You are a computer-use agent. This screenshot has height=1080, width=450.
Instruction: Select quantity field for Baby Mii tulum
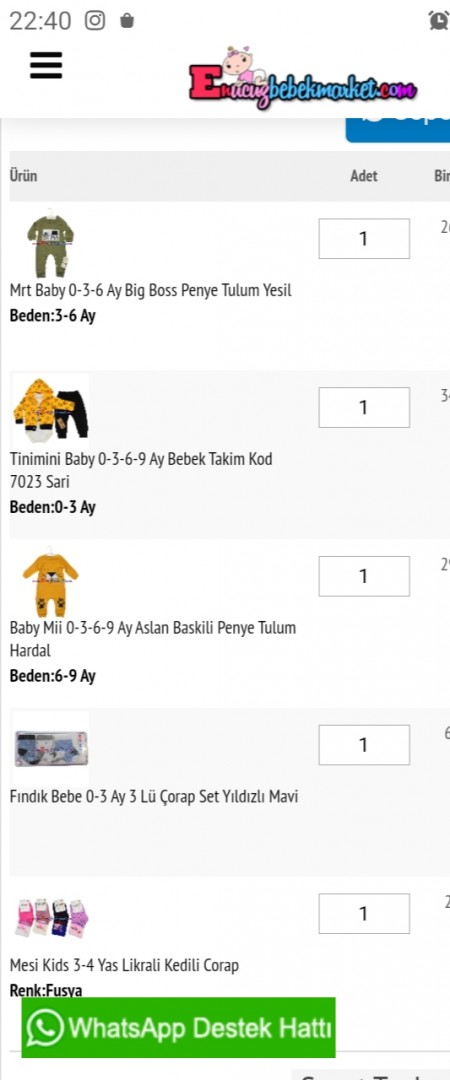coord(364,576)
